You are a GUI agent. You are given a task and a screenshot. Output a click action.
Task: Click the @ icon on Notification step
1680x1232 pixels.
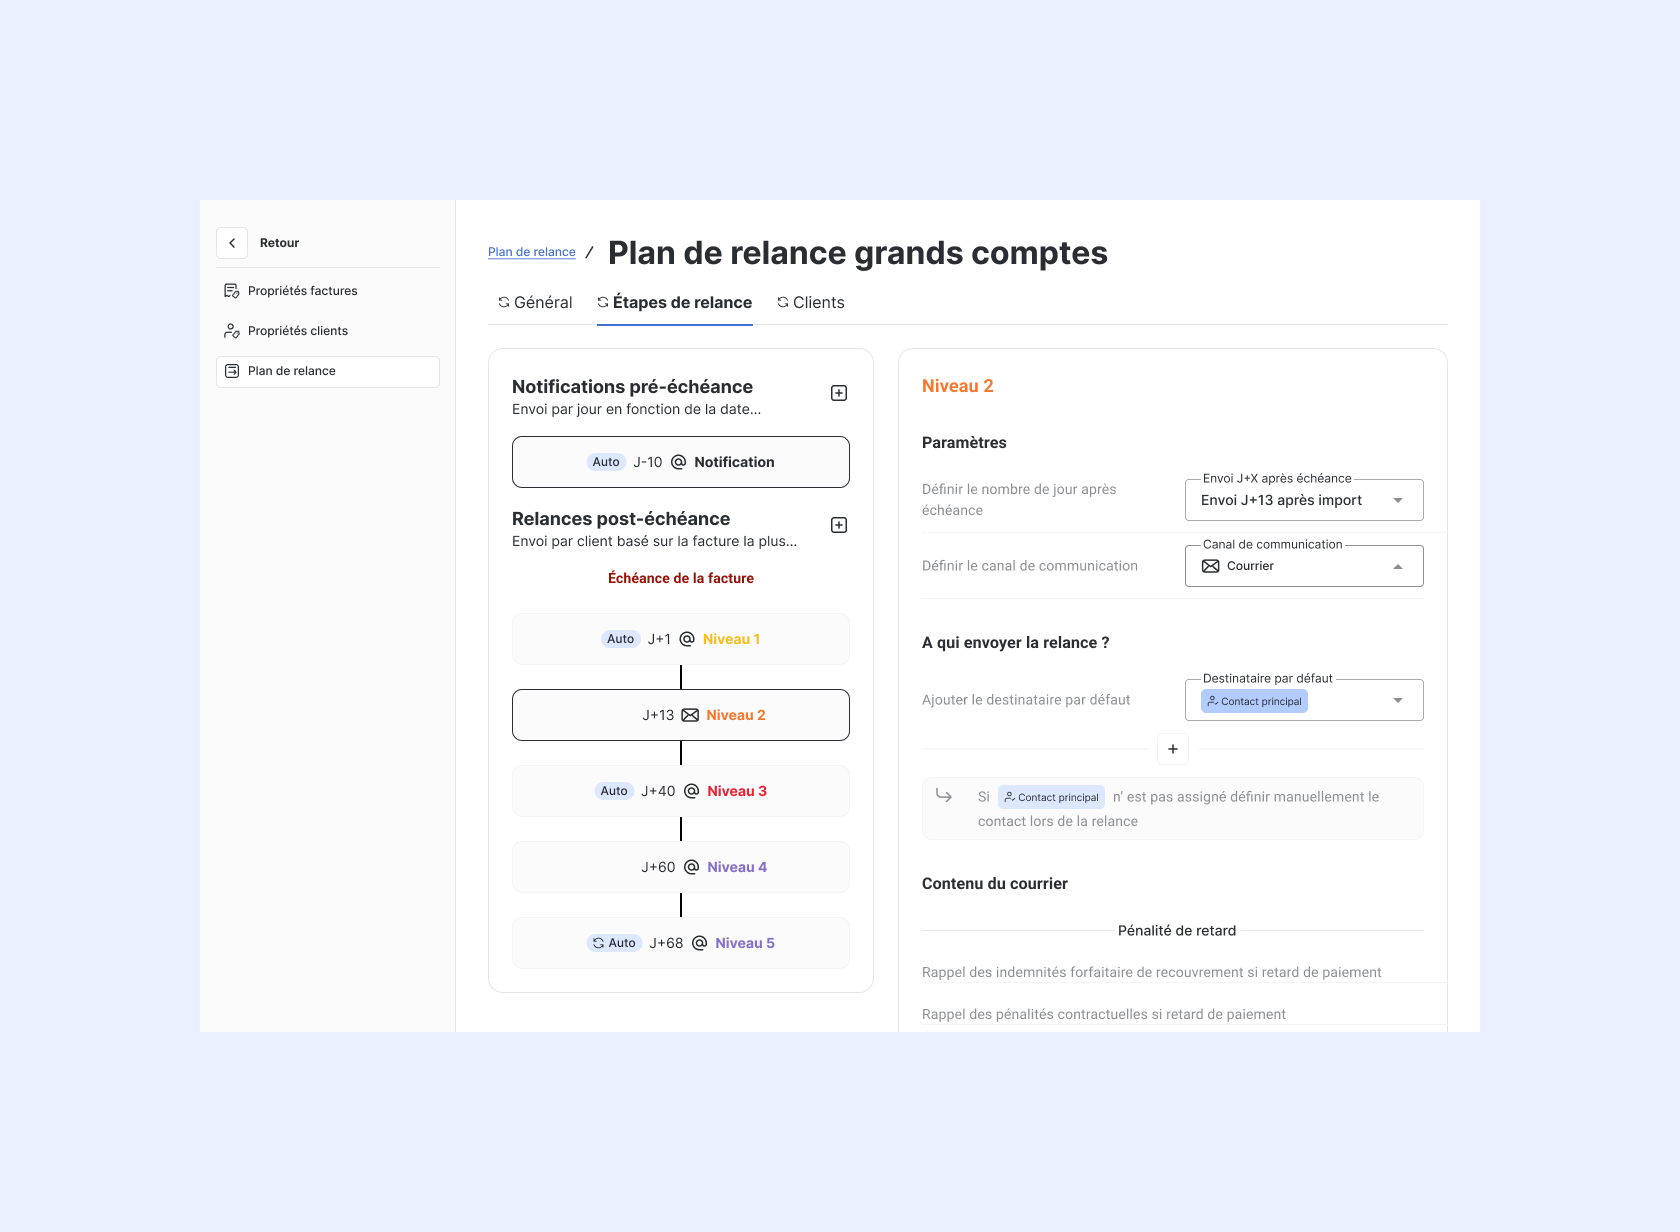click(x=678, y=462)
